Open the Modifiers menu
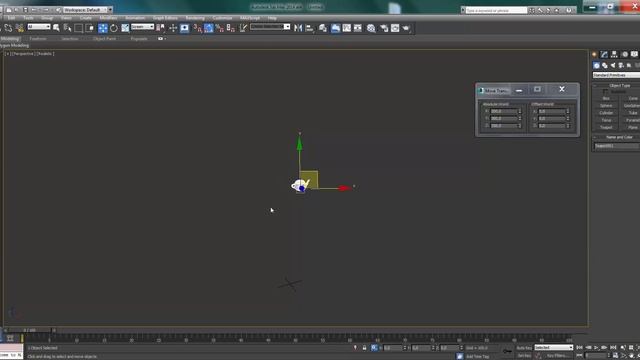 tap(109, 18)
